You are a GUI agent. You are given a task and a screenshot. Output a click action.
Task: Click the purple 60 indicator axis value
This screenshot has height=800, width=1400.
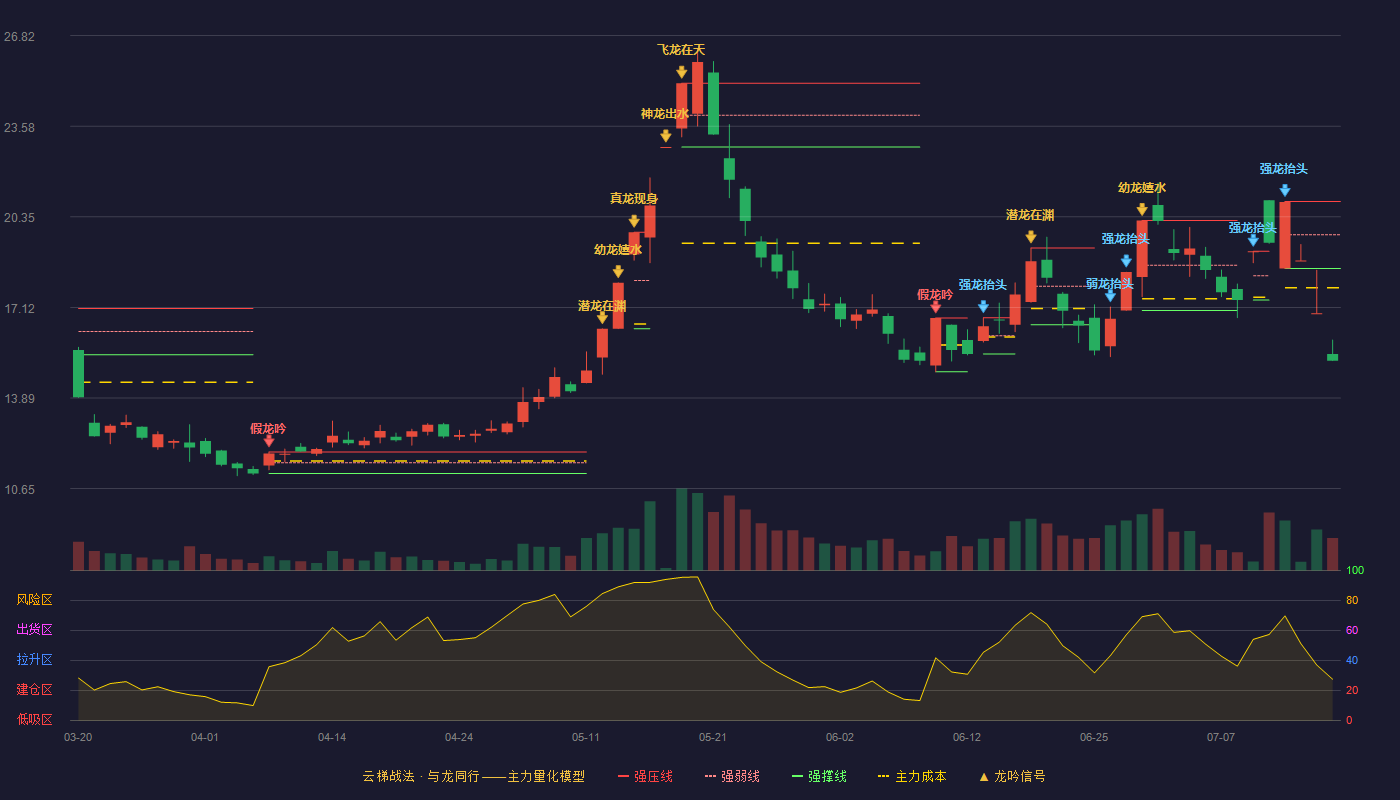pyautogui.click(x=1352, y=631)
